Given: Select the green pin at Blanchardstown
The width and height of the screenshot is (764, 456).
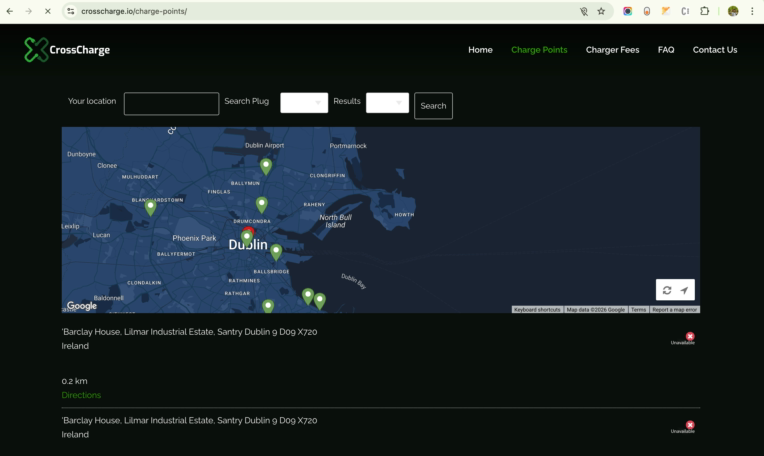Looking at the screenshot, I should tap(151, 207).
